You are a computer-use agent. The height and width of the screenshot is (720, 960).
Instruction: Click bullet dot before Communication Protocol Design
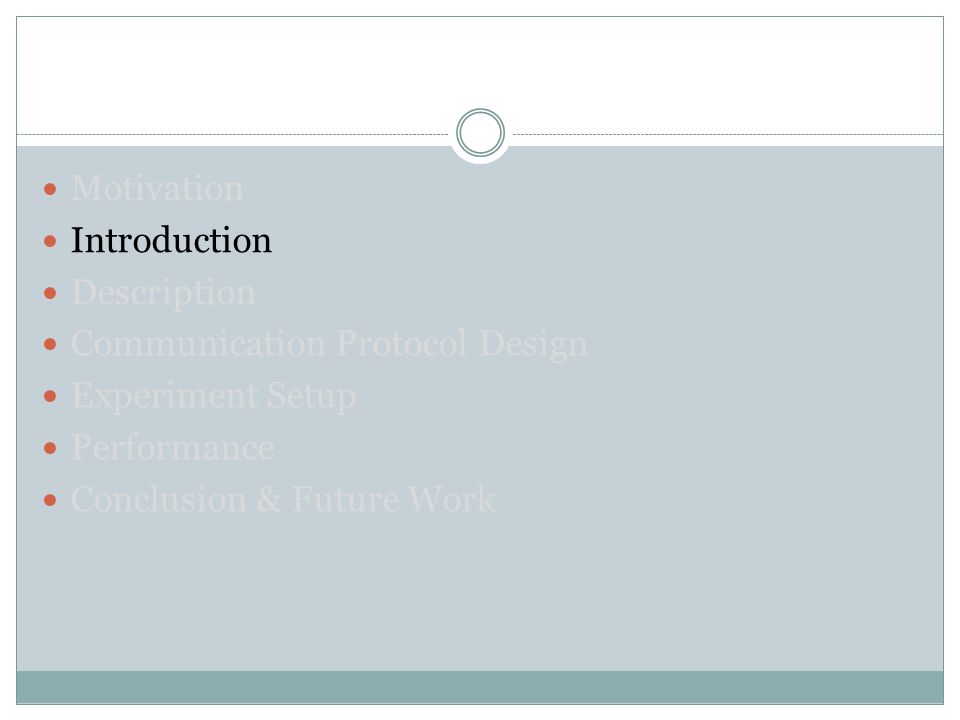[50, 345]
